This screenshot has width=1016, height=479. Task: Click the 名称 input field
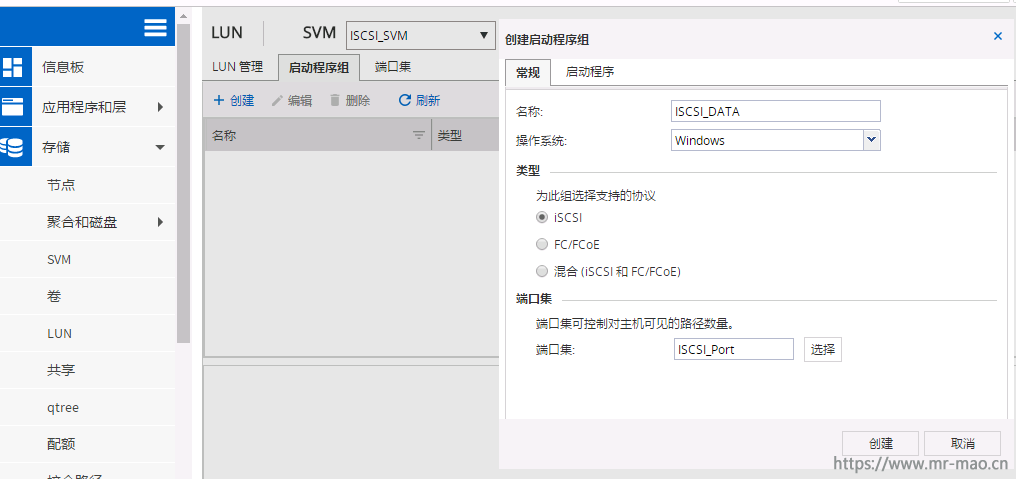(x=776, y=111)
